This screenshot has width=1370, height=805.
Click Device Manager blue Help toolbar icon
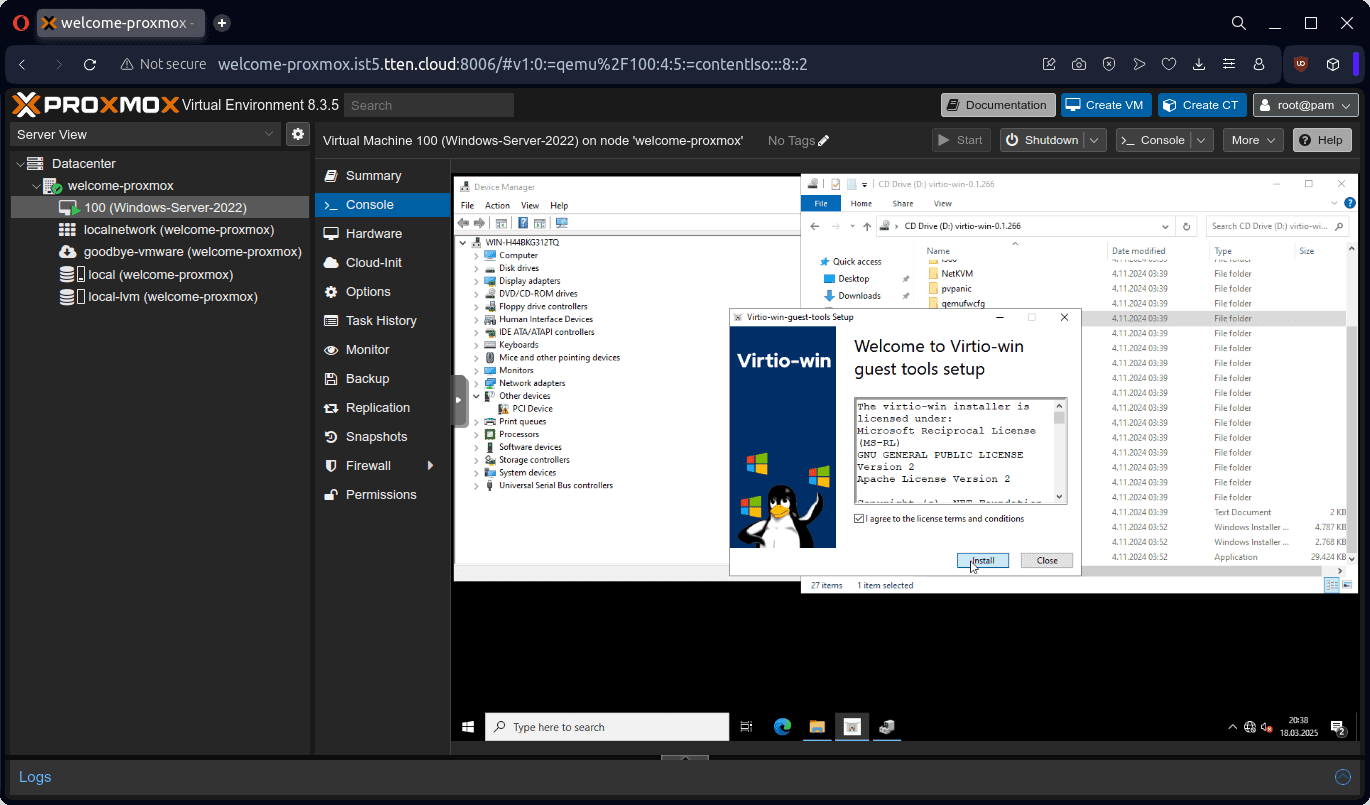523,223
